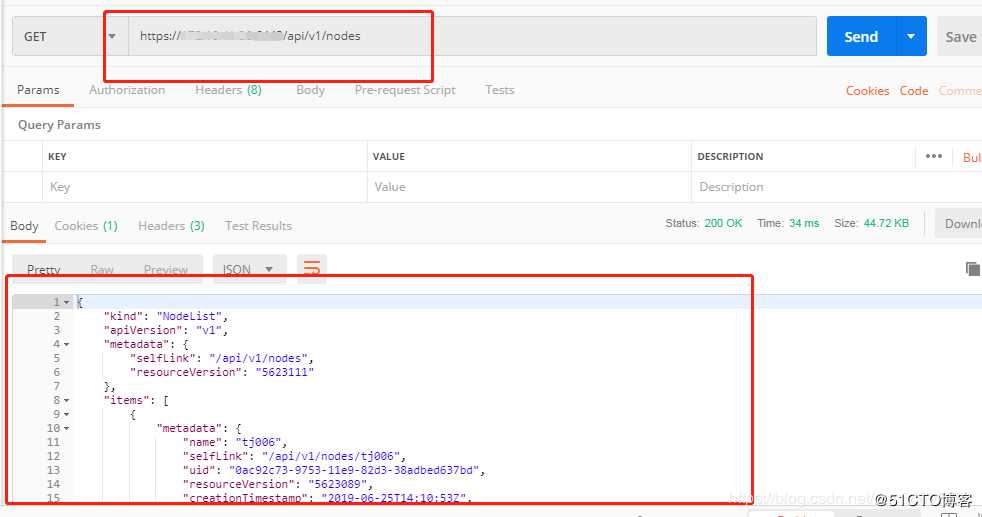Open the request Headers (8) tab
The height and width of the screenshot is (517, 982).
pyautogui.click(x=228, y=90)
